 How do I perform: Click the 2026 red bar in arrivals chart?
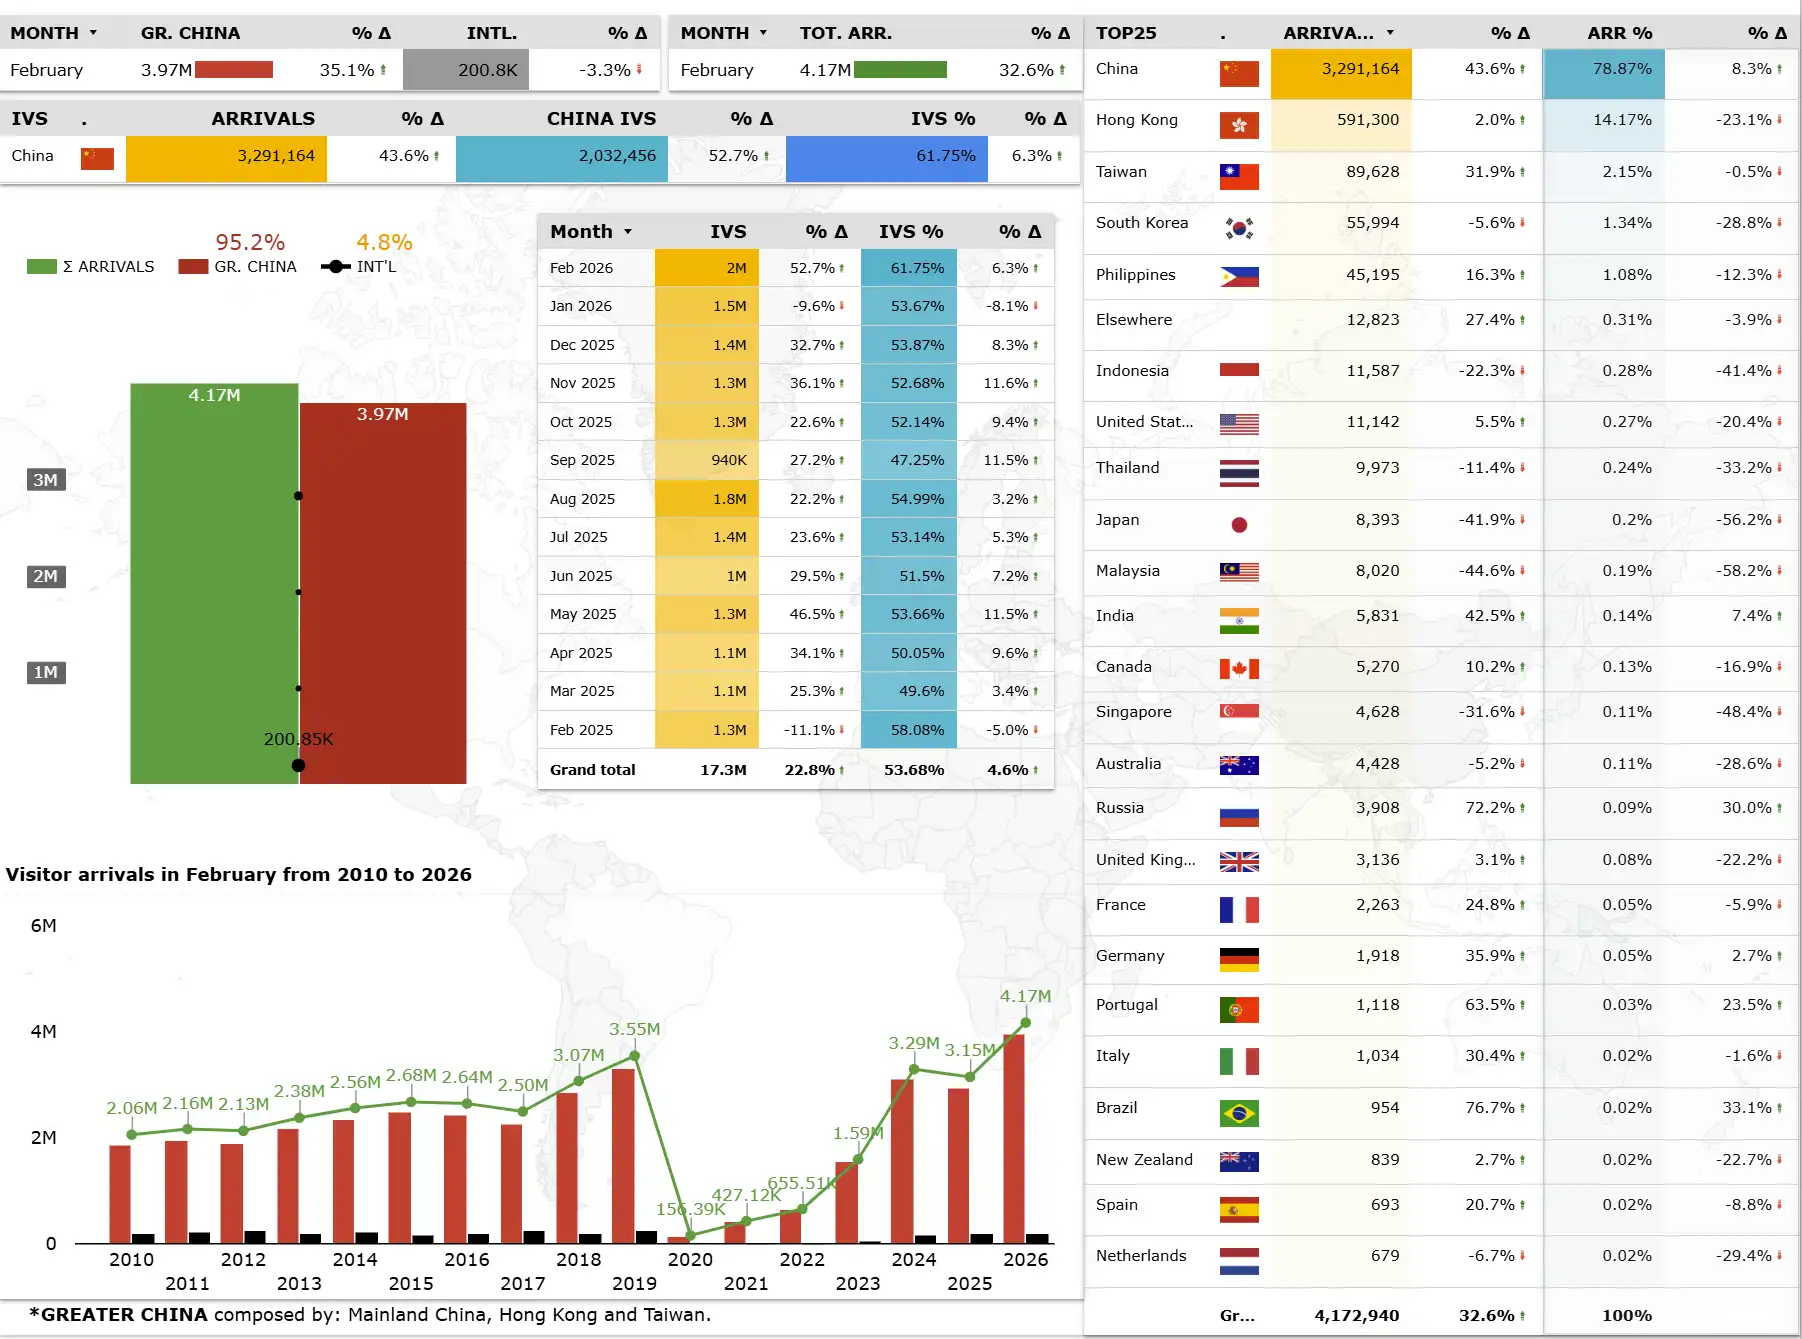click(x=1014, y=1139)
